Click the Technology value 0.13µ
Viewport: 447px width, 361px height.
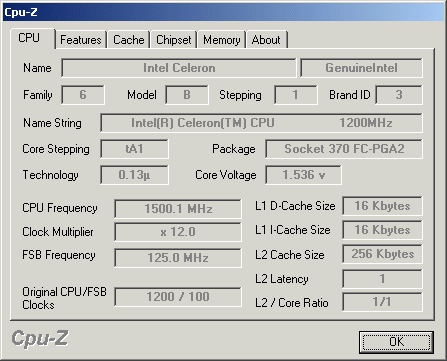click(134, 175)
